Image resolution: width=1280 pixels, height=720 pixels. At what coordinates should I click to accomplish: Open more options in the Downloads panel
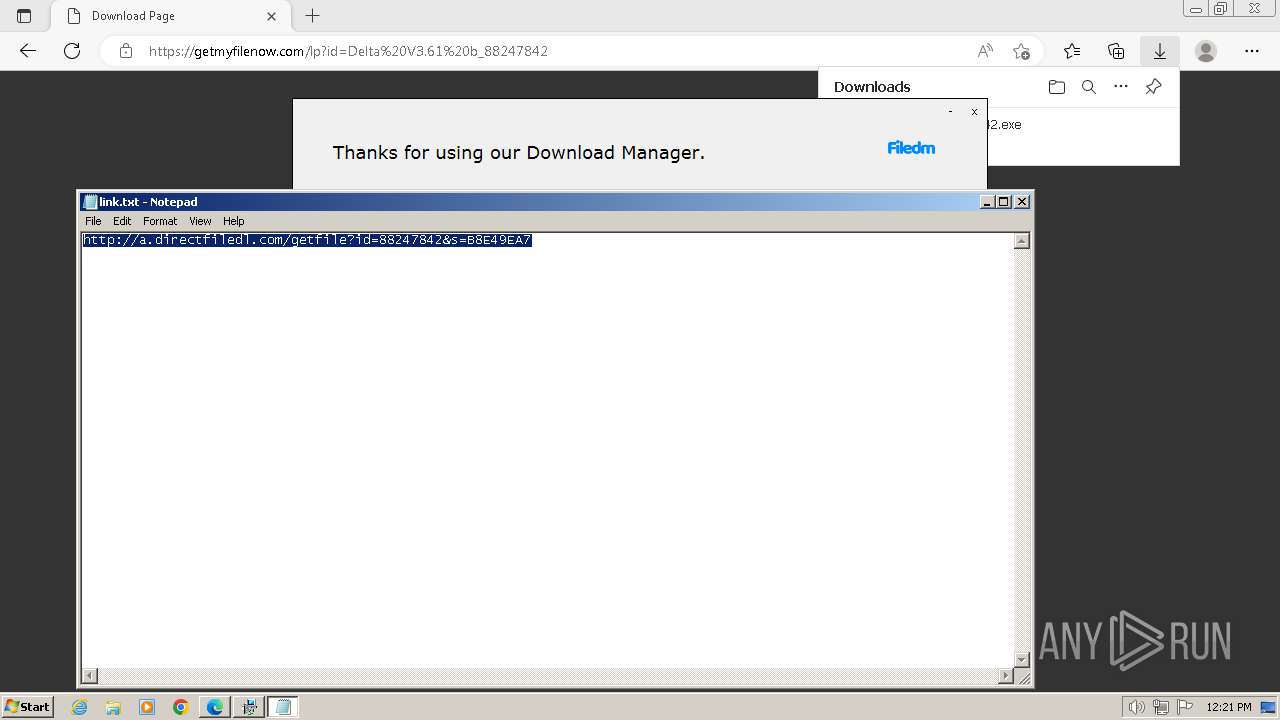[1121, 87]
